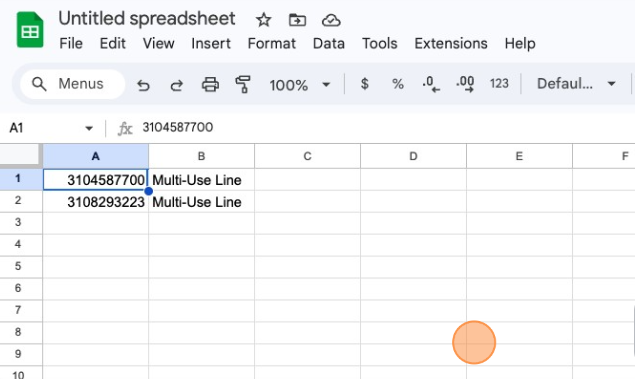The width and height of the screenshot is (635, 386).
Task: Select row 5 header
Action: pos(21,267)
